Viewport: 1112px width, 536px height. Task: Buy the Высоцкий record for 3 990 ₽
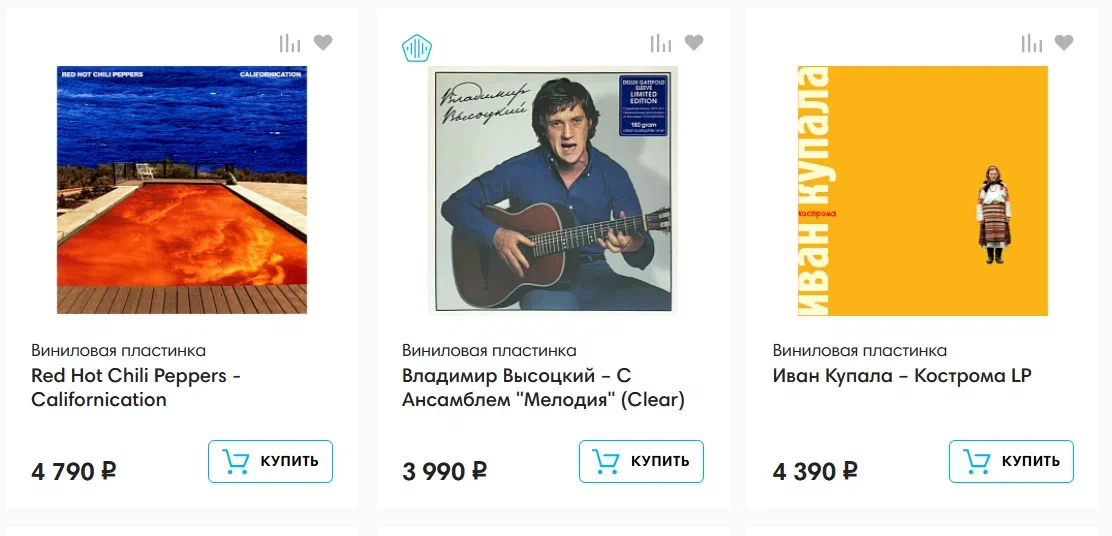(641, 461)
